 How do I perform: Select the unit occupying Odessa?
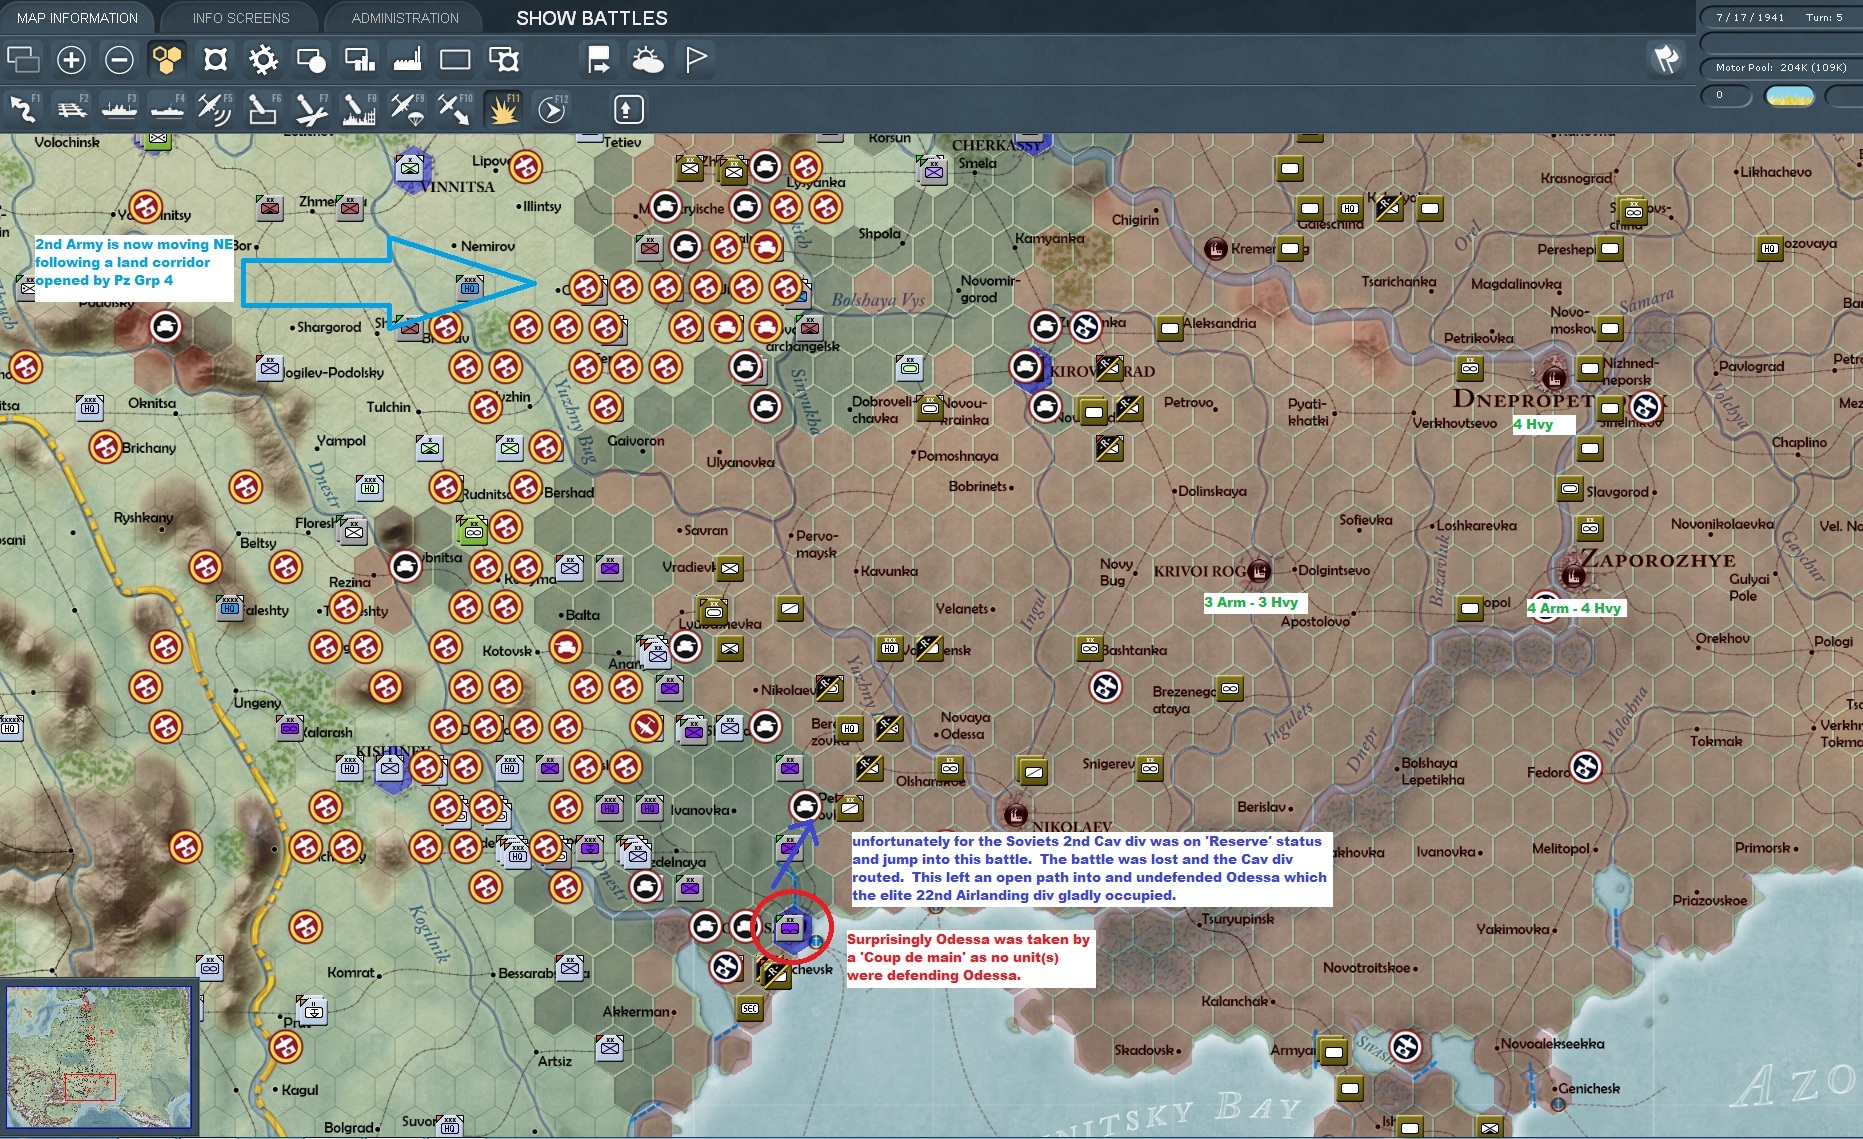[x=790, y=927]
